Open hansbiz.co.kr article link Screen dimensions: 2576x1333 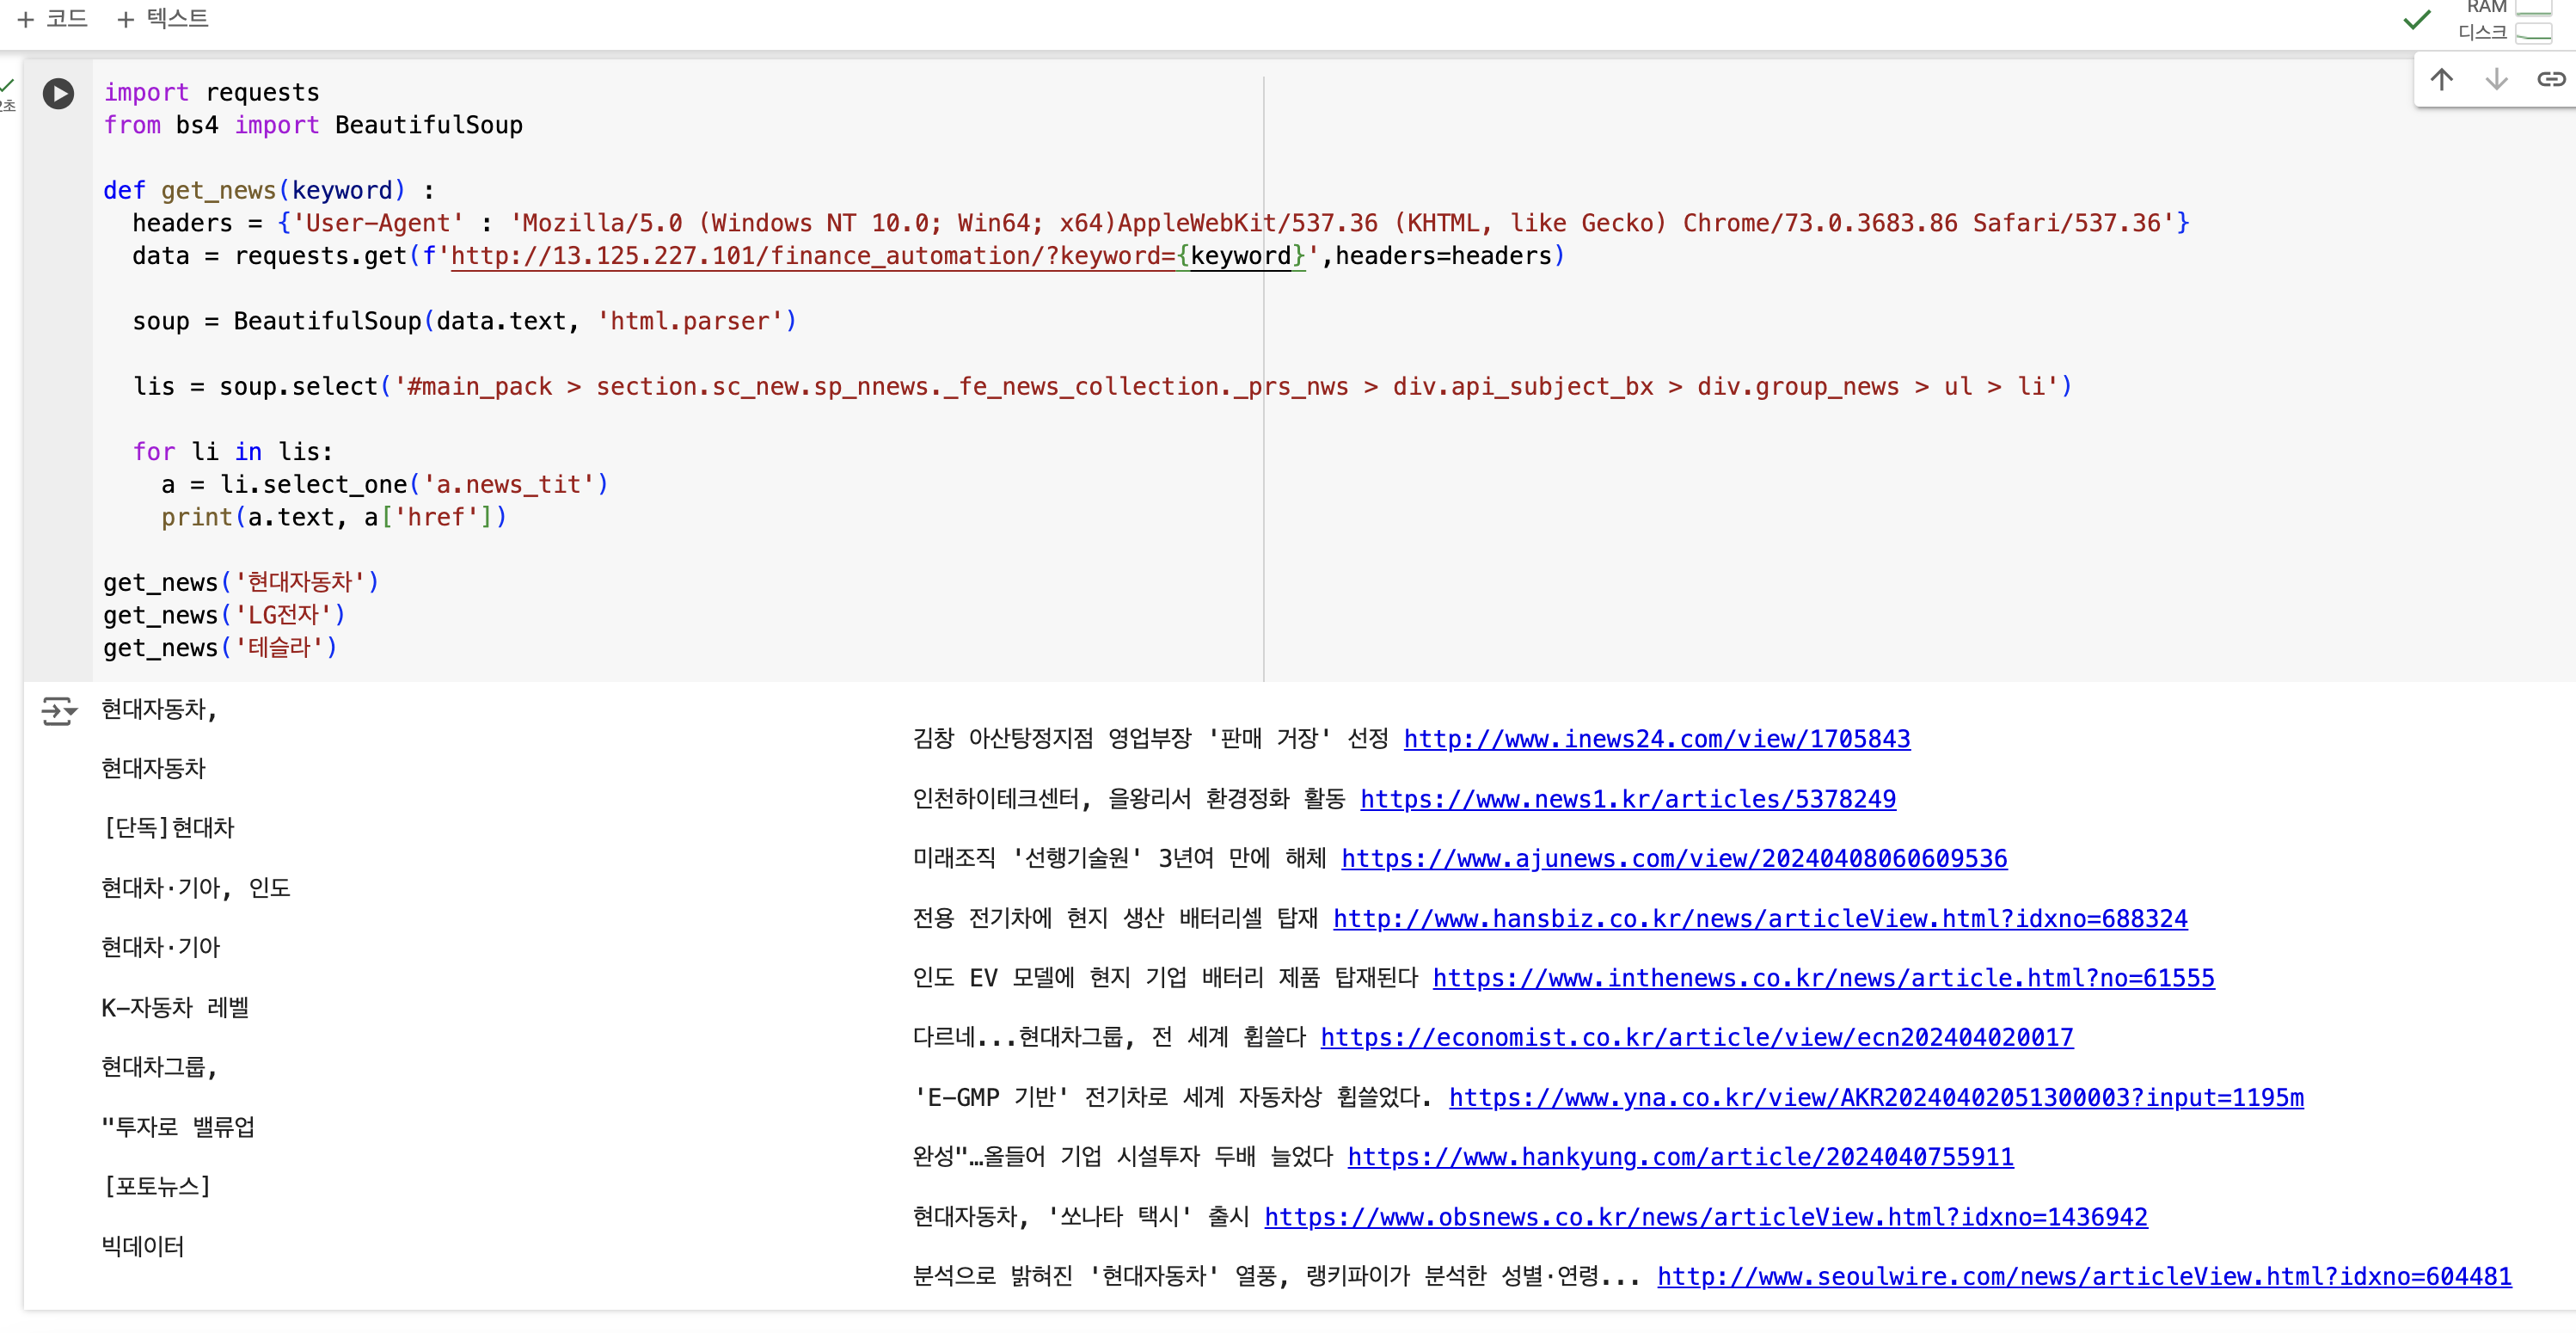pos(1760,919)
